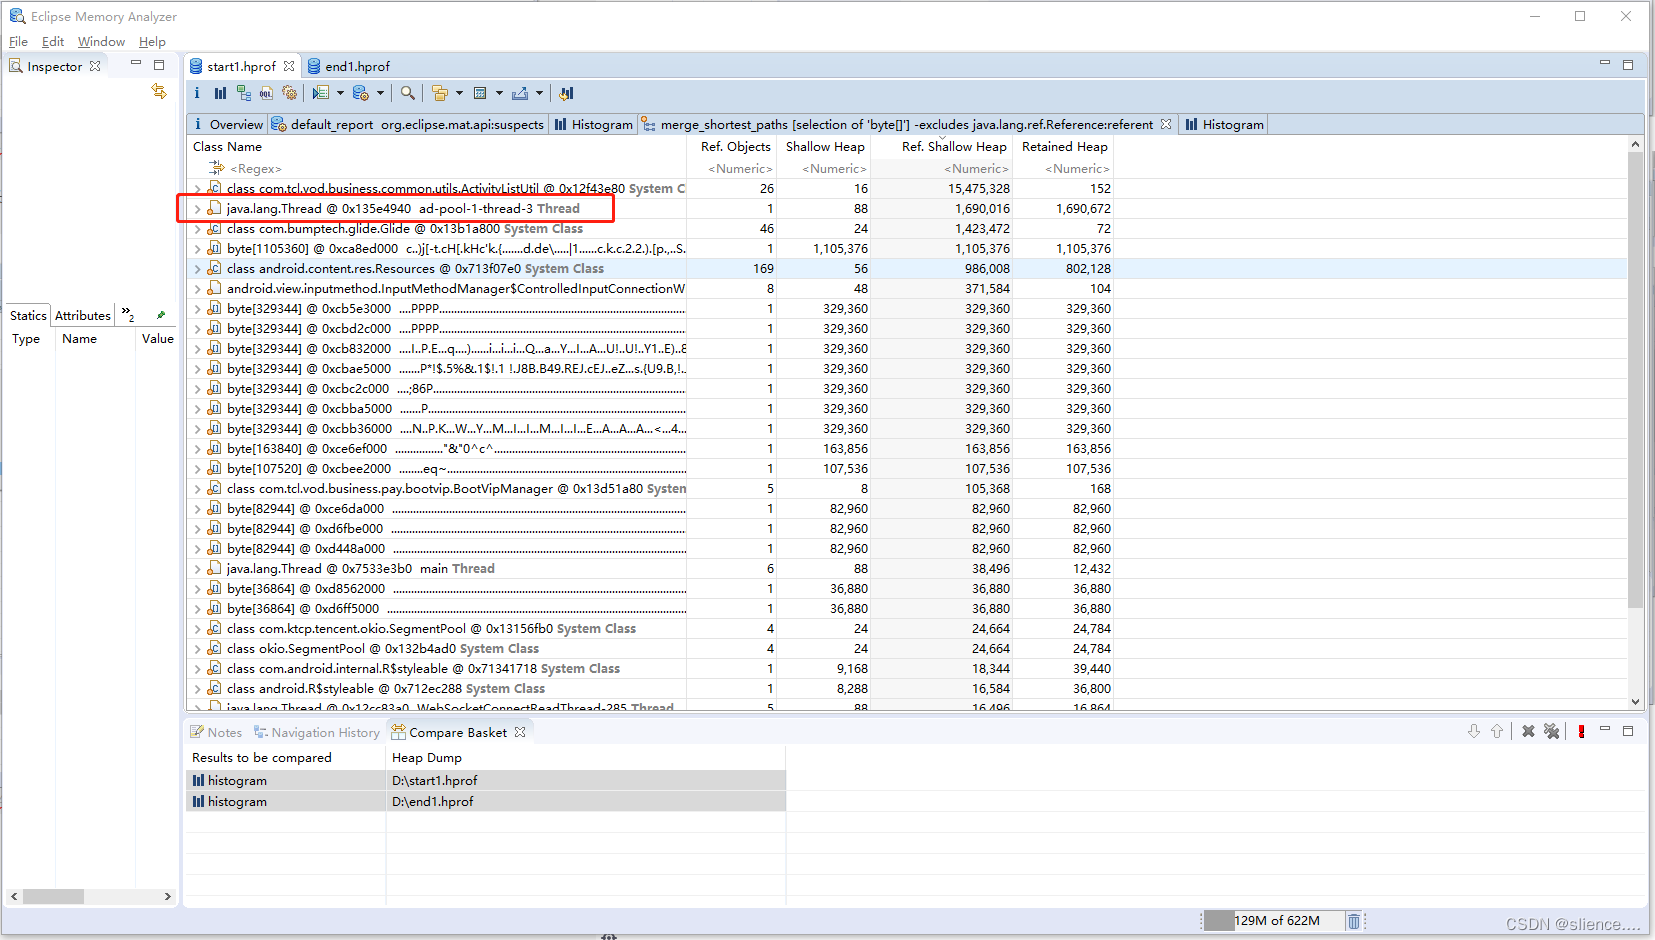Open the query browser database icon
Viewport: 1655px width, 940px height.
pyautogui.click(x=361, y=93)
